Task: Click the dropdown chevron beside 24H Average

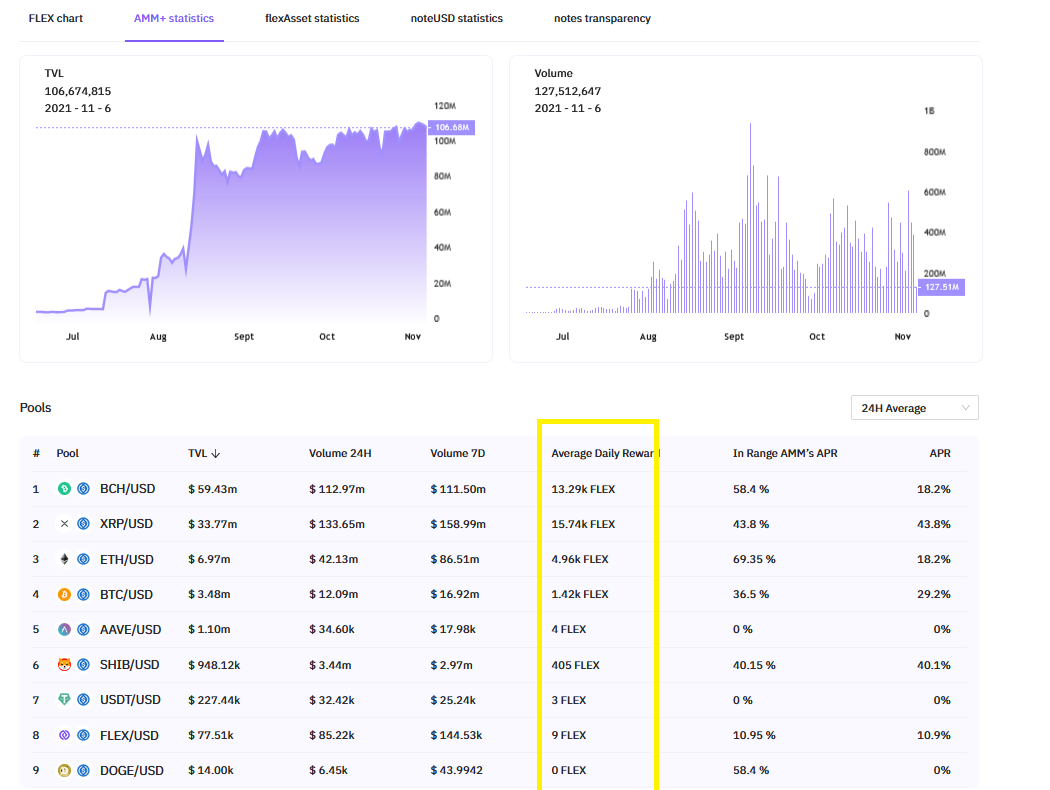Action: click(965, 408)
